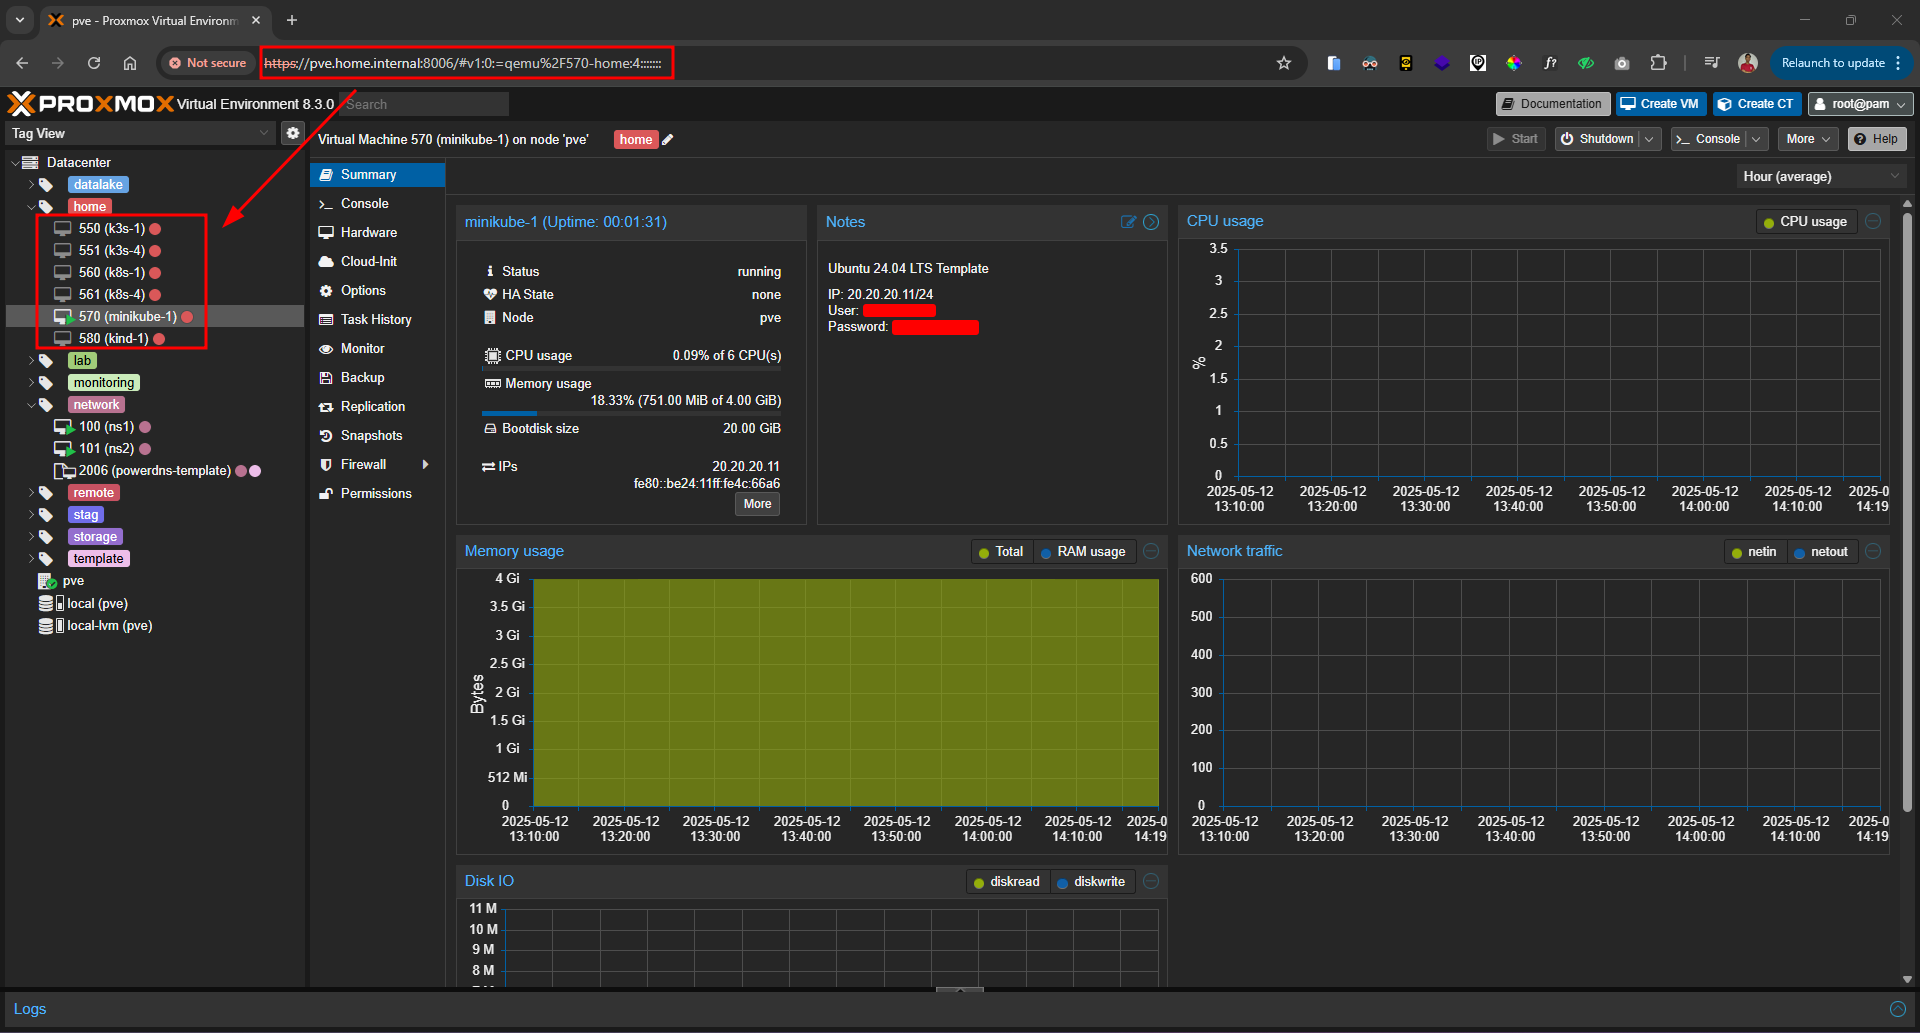
Task: Toggle RAM usage series in Memory chart
Action: click(x=1082, y=552)
